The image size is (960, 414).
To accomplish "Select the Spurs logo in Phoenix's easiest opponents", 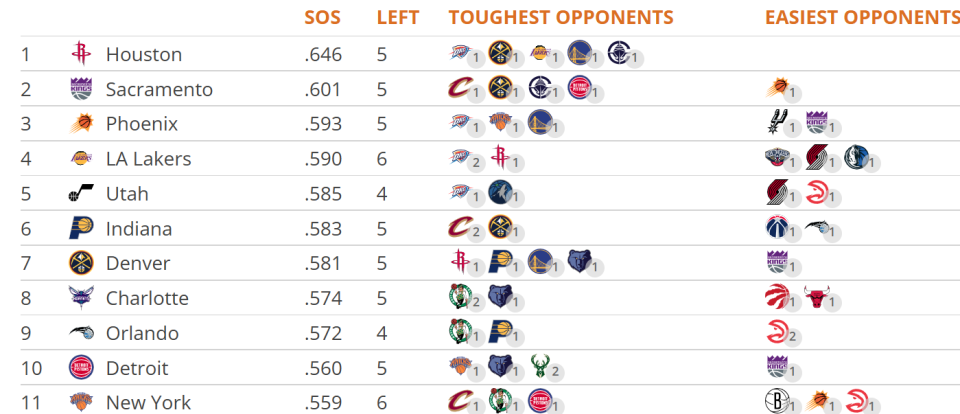I will [x=776, y=123].
